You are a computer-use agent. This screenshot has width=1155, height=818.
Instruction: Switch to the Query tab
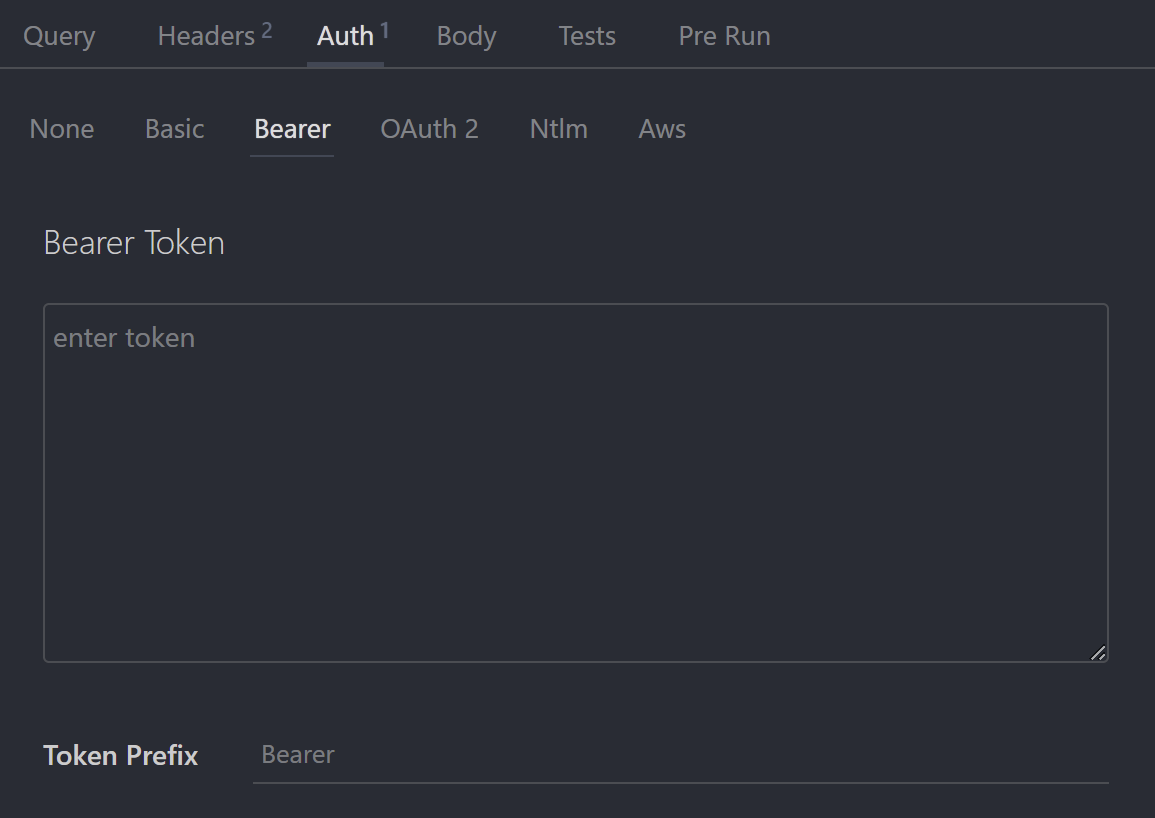click(x=59, y=36)
